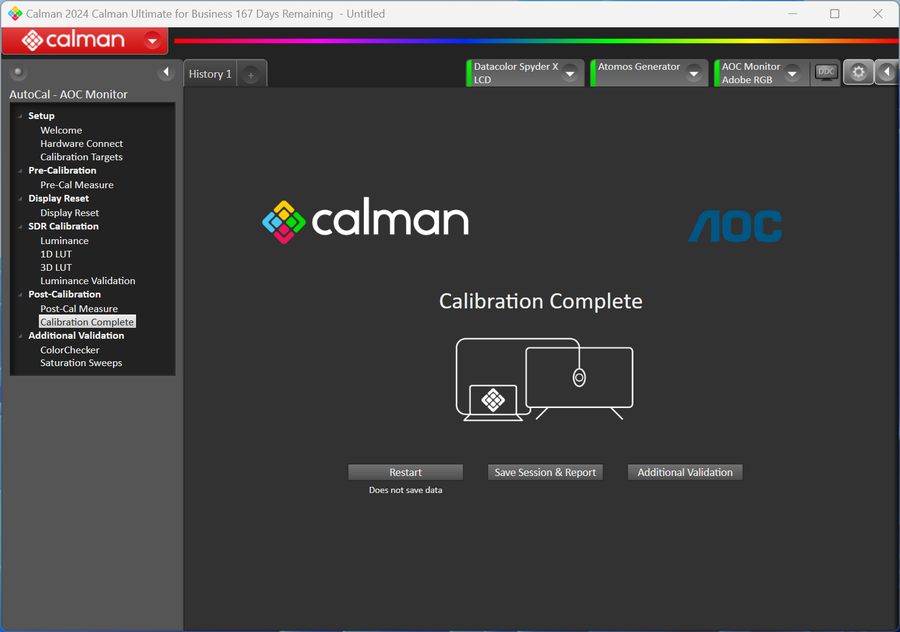Select Calibration Targets in the workflow
The height and width of the screenshot is (632, 900).
coord(82,157)
